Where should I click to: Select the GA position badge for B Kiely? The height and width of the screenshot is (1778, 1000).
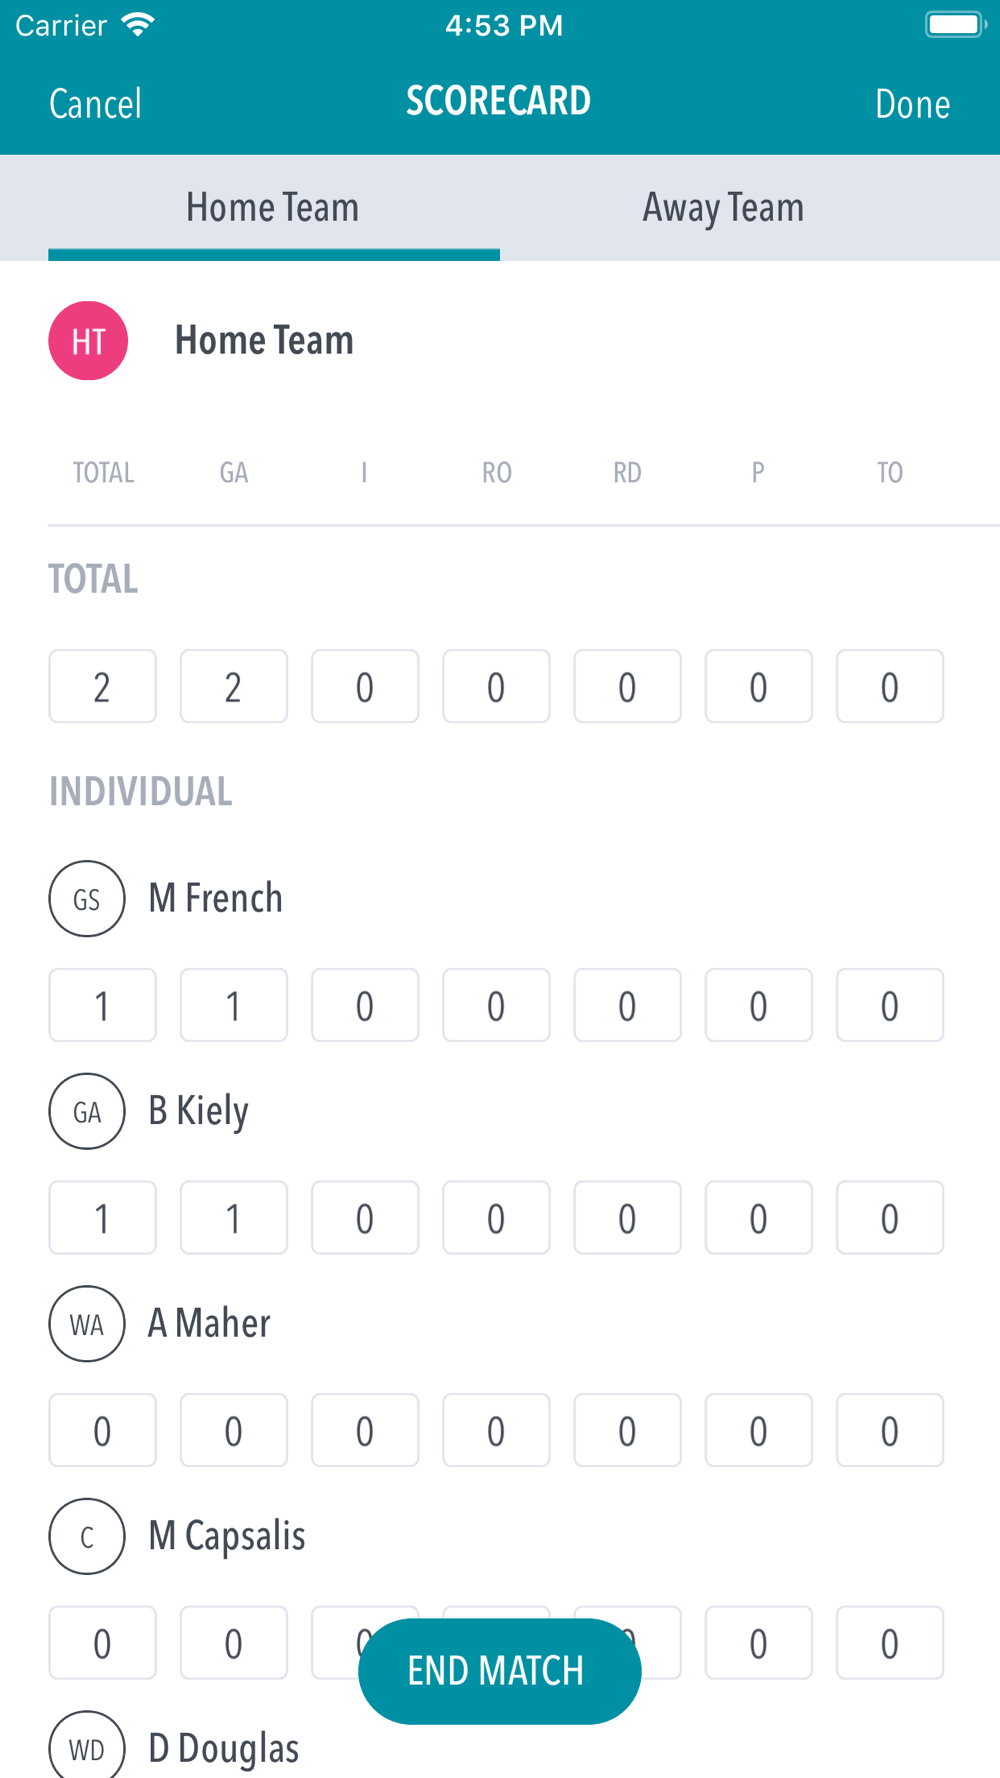pos(87,1111)
